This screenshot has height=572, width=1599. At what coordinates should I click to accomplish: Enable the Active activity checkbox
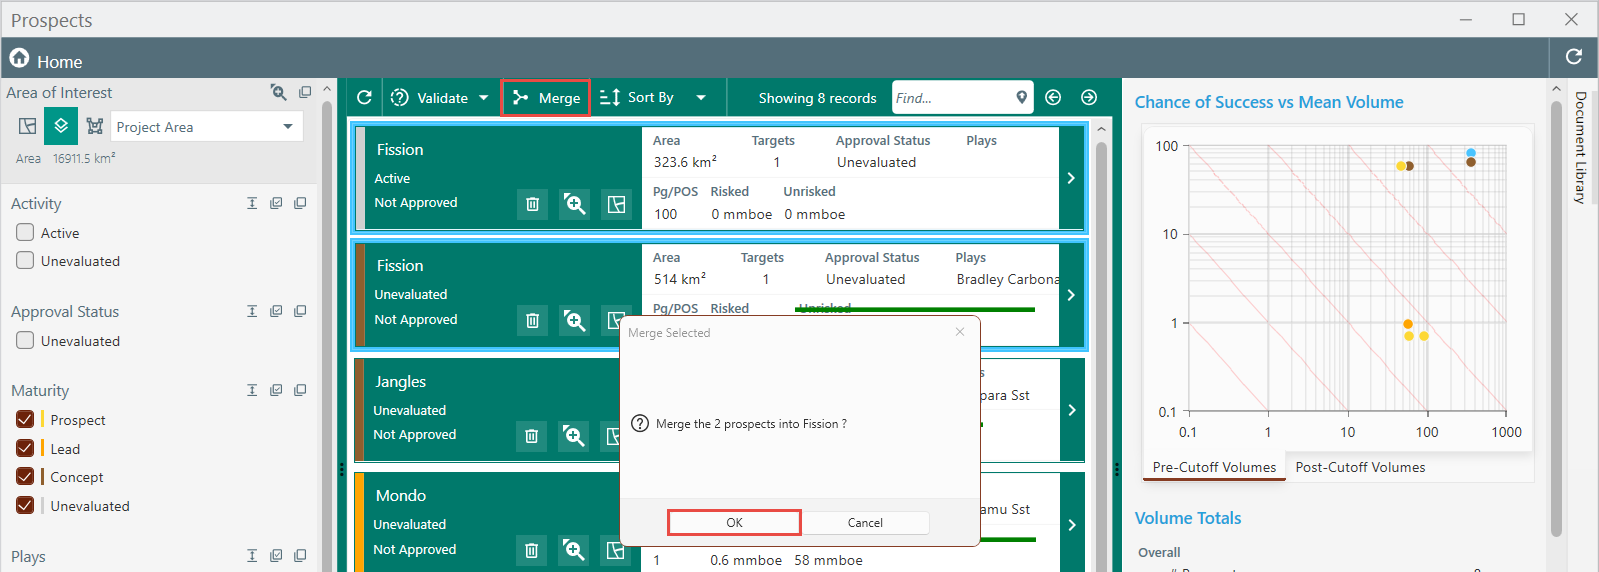coord(25,232)
